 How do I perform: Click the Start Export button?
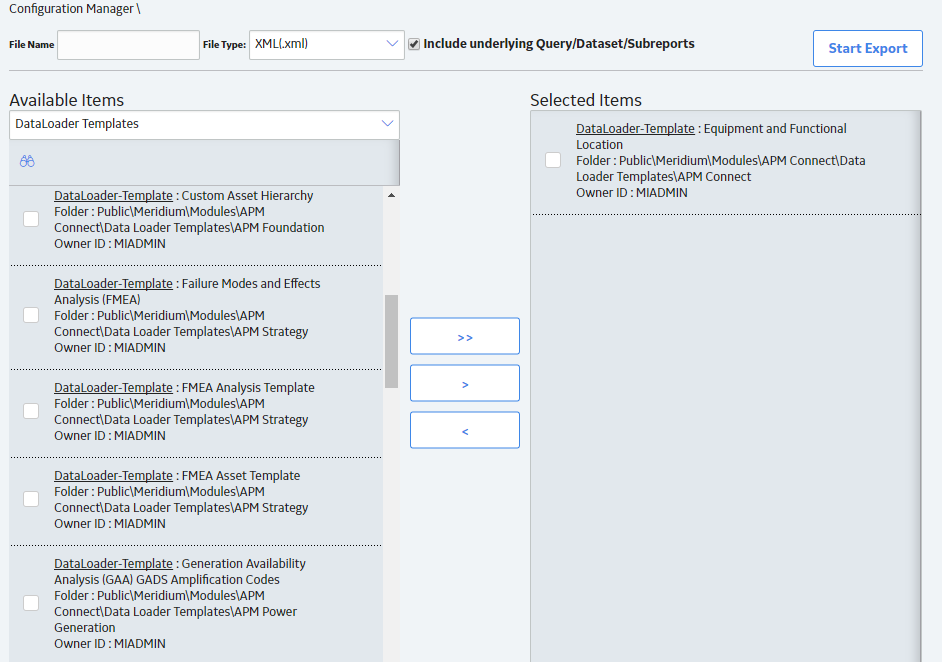point(868,49)
